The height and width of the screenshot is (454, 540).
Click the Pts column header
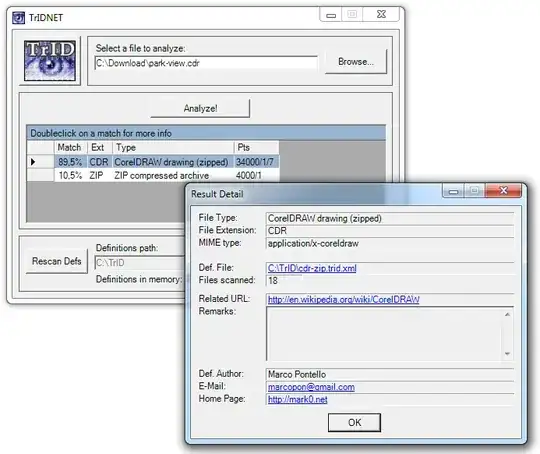point(256,147)
